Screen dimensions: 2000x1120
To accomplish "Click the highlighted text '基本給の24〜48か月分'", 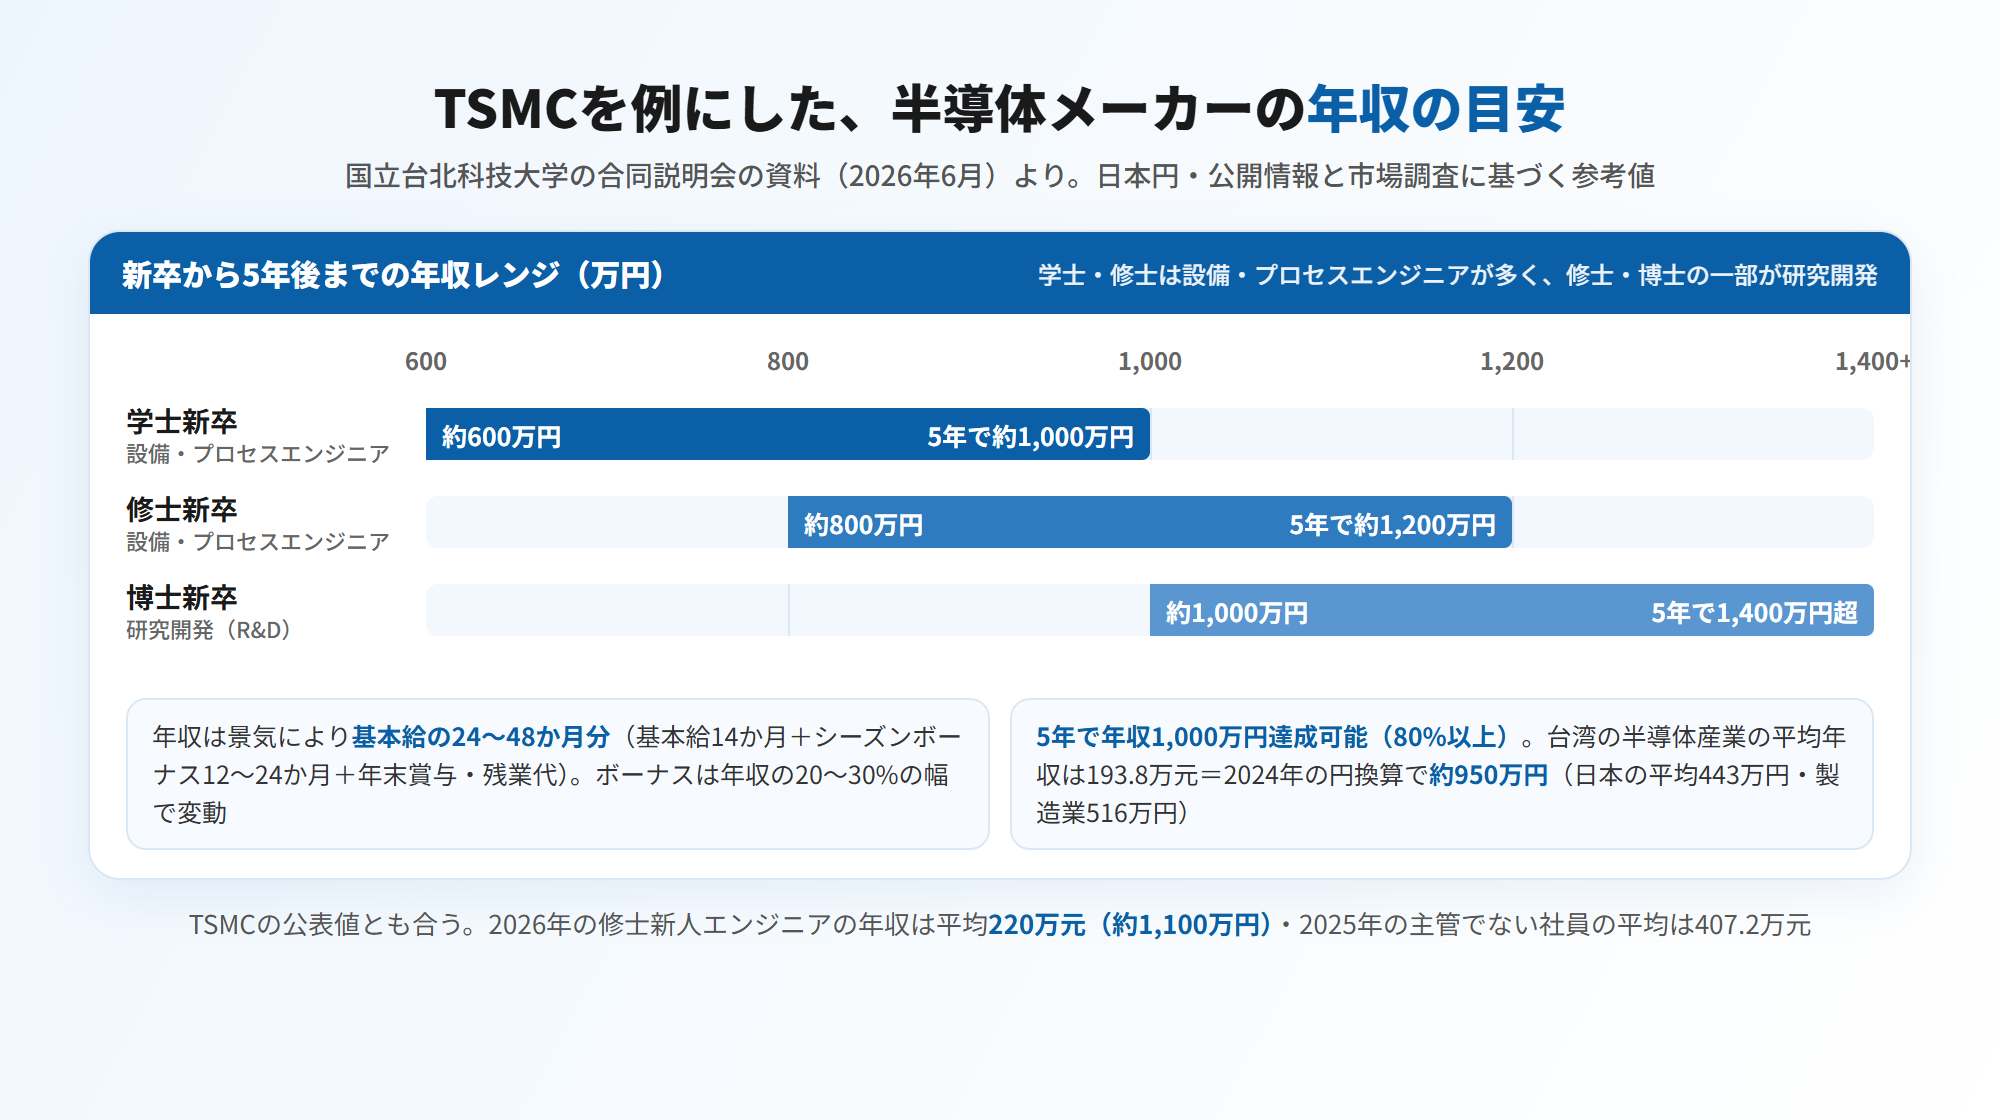I will tap(481, 737).
